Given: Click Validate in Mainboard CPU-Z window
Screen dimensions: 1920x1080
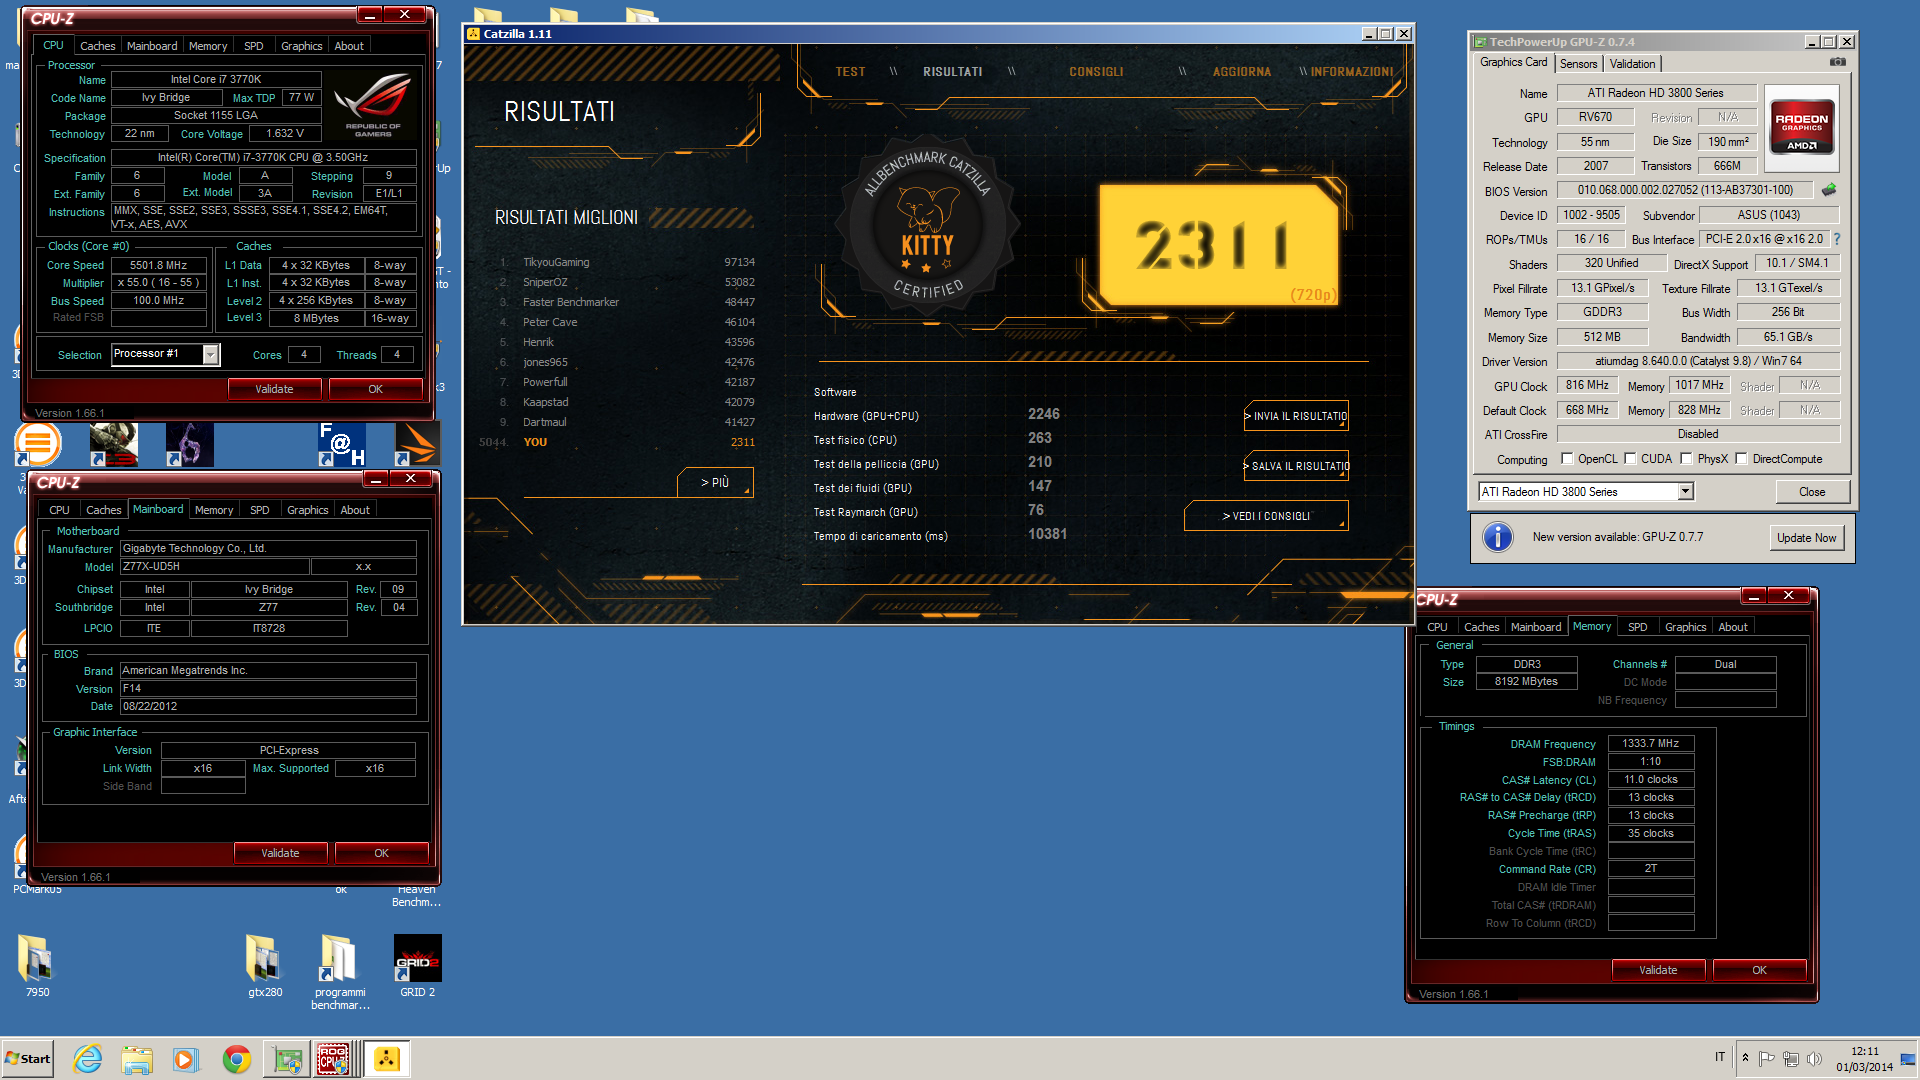Looking at the screenshot, I should pos(280,853).
